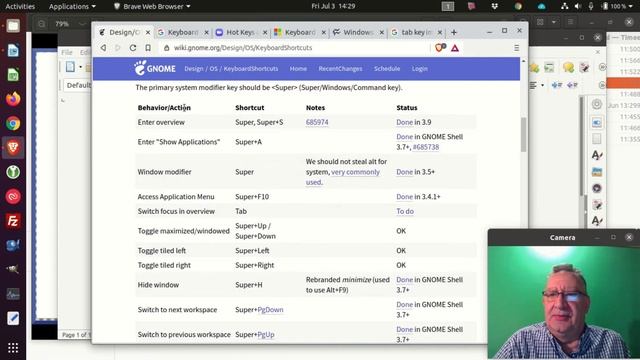Click the PgUp key link

click(x=266, y=334)
